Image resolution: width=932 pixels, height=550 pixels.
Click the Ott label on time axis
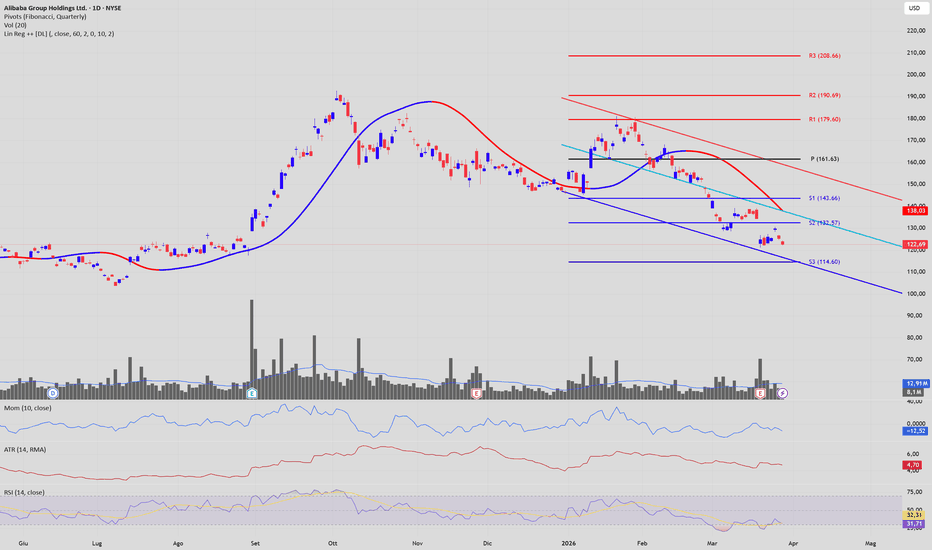333,543
